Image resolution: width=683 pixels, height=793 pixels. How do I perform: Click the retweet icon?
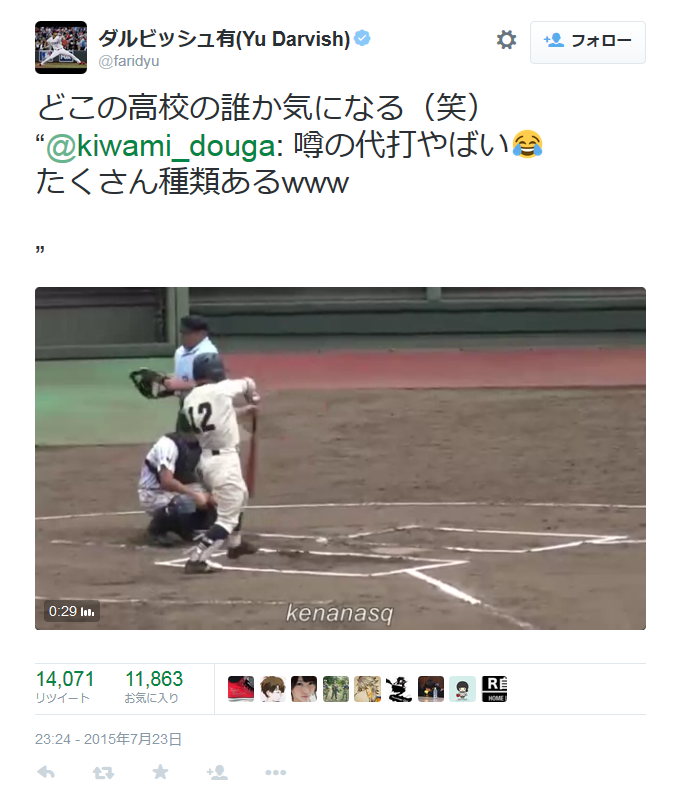pos(103,772)
